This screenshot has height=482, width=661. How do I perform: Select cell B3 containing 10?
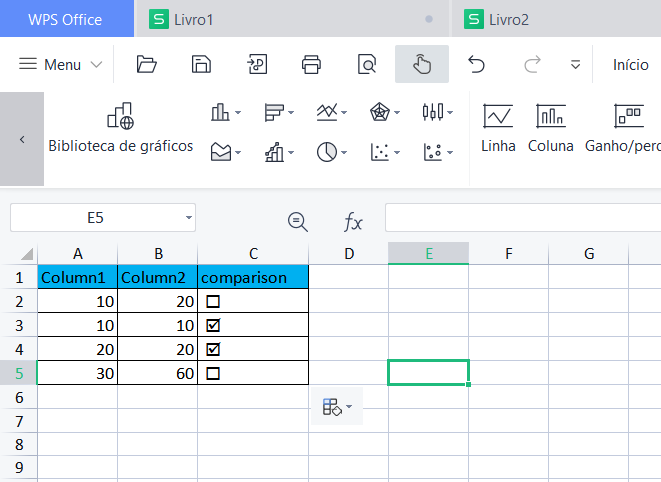(157, 325)
